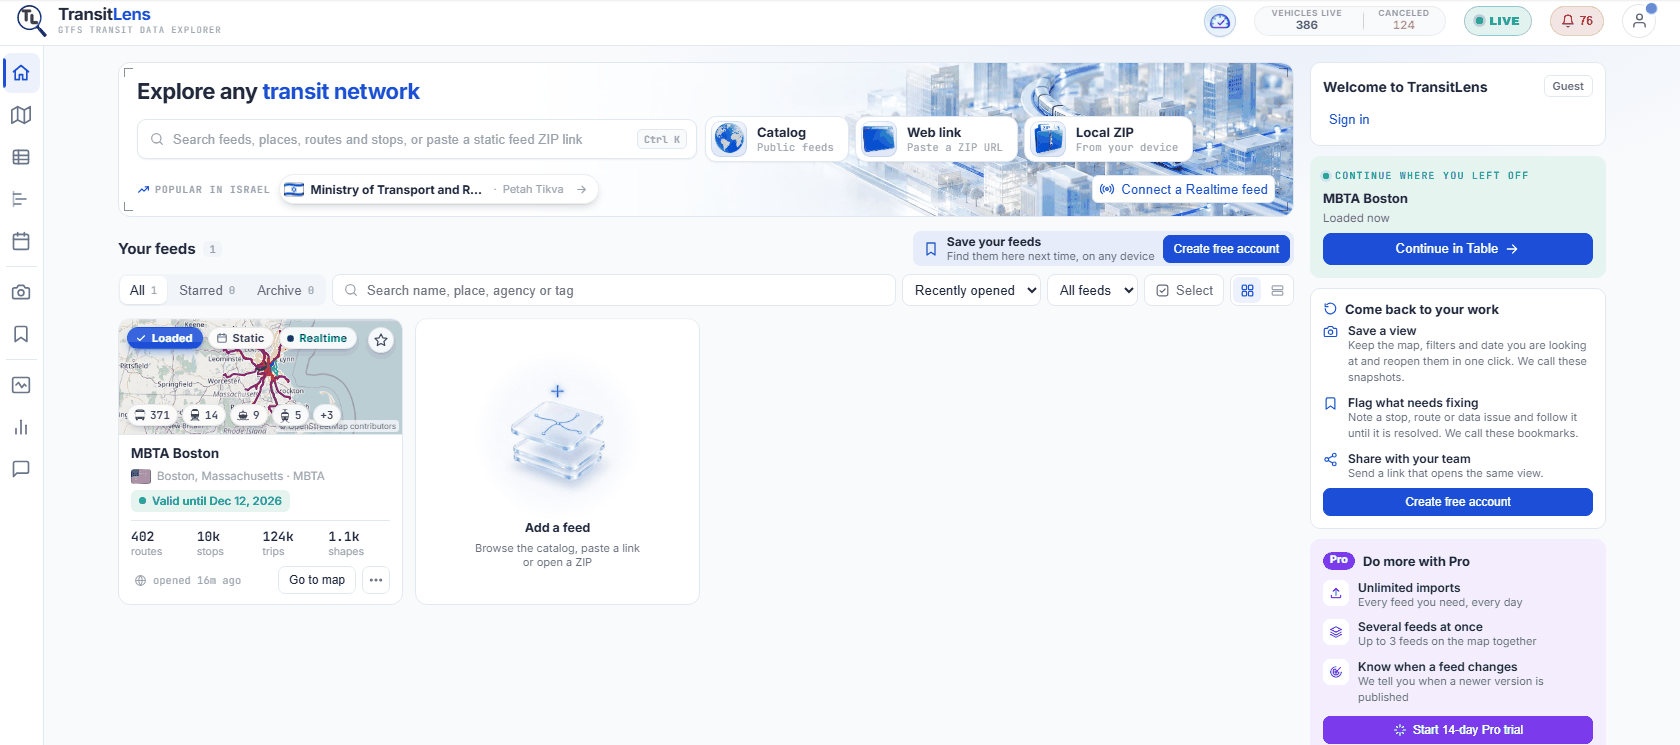Open the feedback chat bubble sidebar icon

click(x=21, y=469)
